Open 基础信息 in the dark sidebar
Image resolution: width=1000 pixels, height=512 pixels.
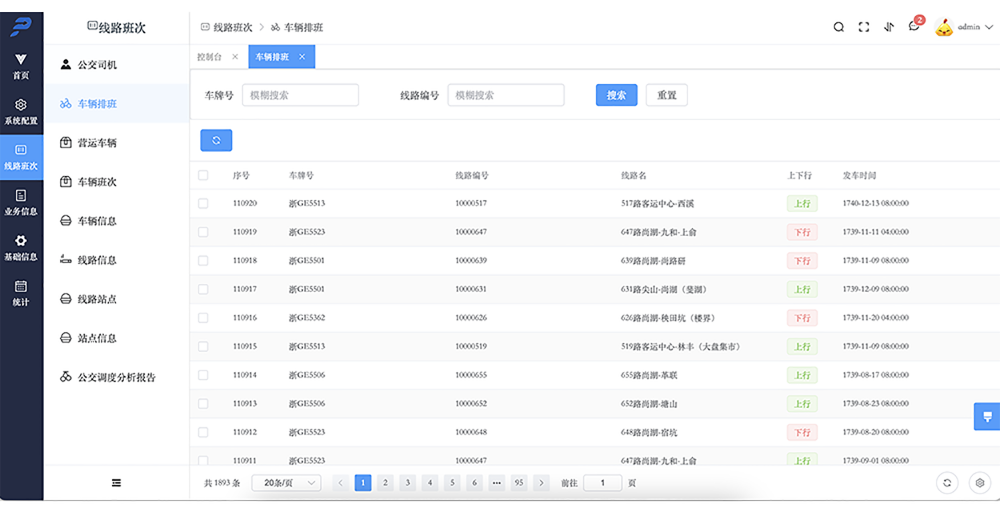(x=21, y=247)
